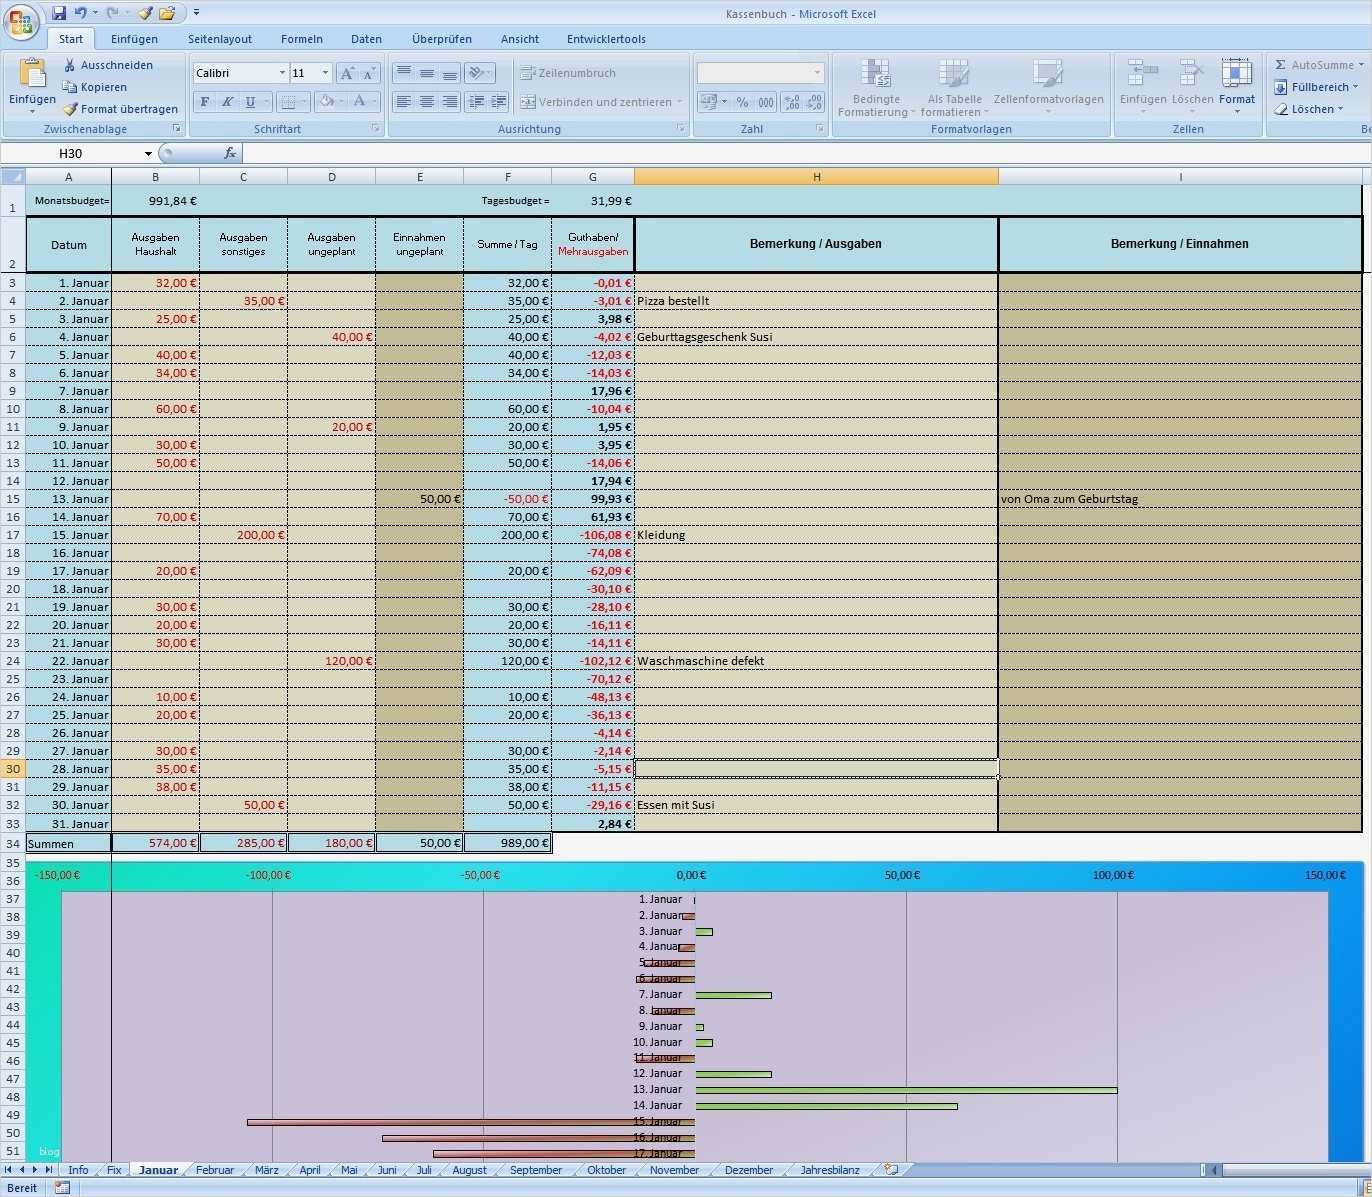Screen dimensions: 1372x1197
Task: Open the Calibri font dropdown
Action: pos(282,72)
